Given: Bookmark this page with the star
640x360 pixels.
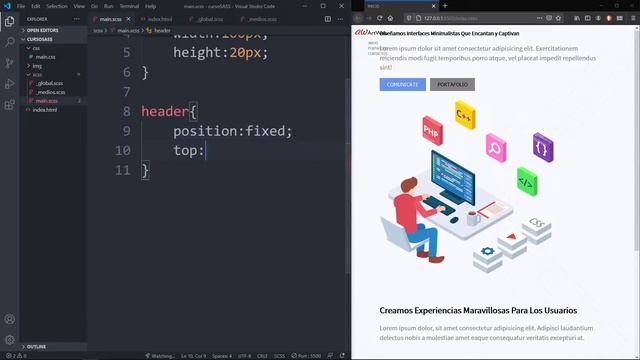Looking at the screenshot, I should tap(558, 18).
